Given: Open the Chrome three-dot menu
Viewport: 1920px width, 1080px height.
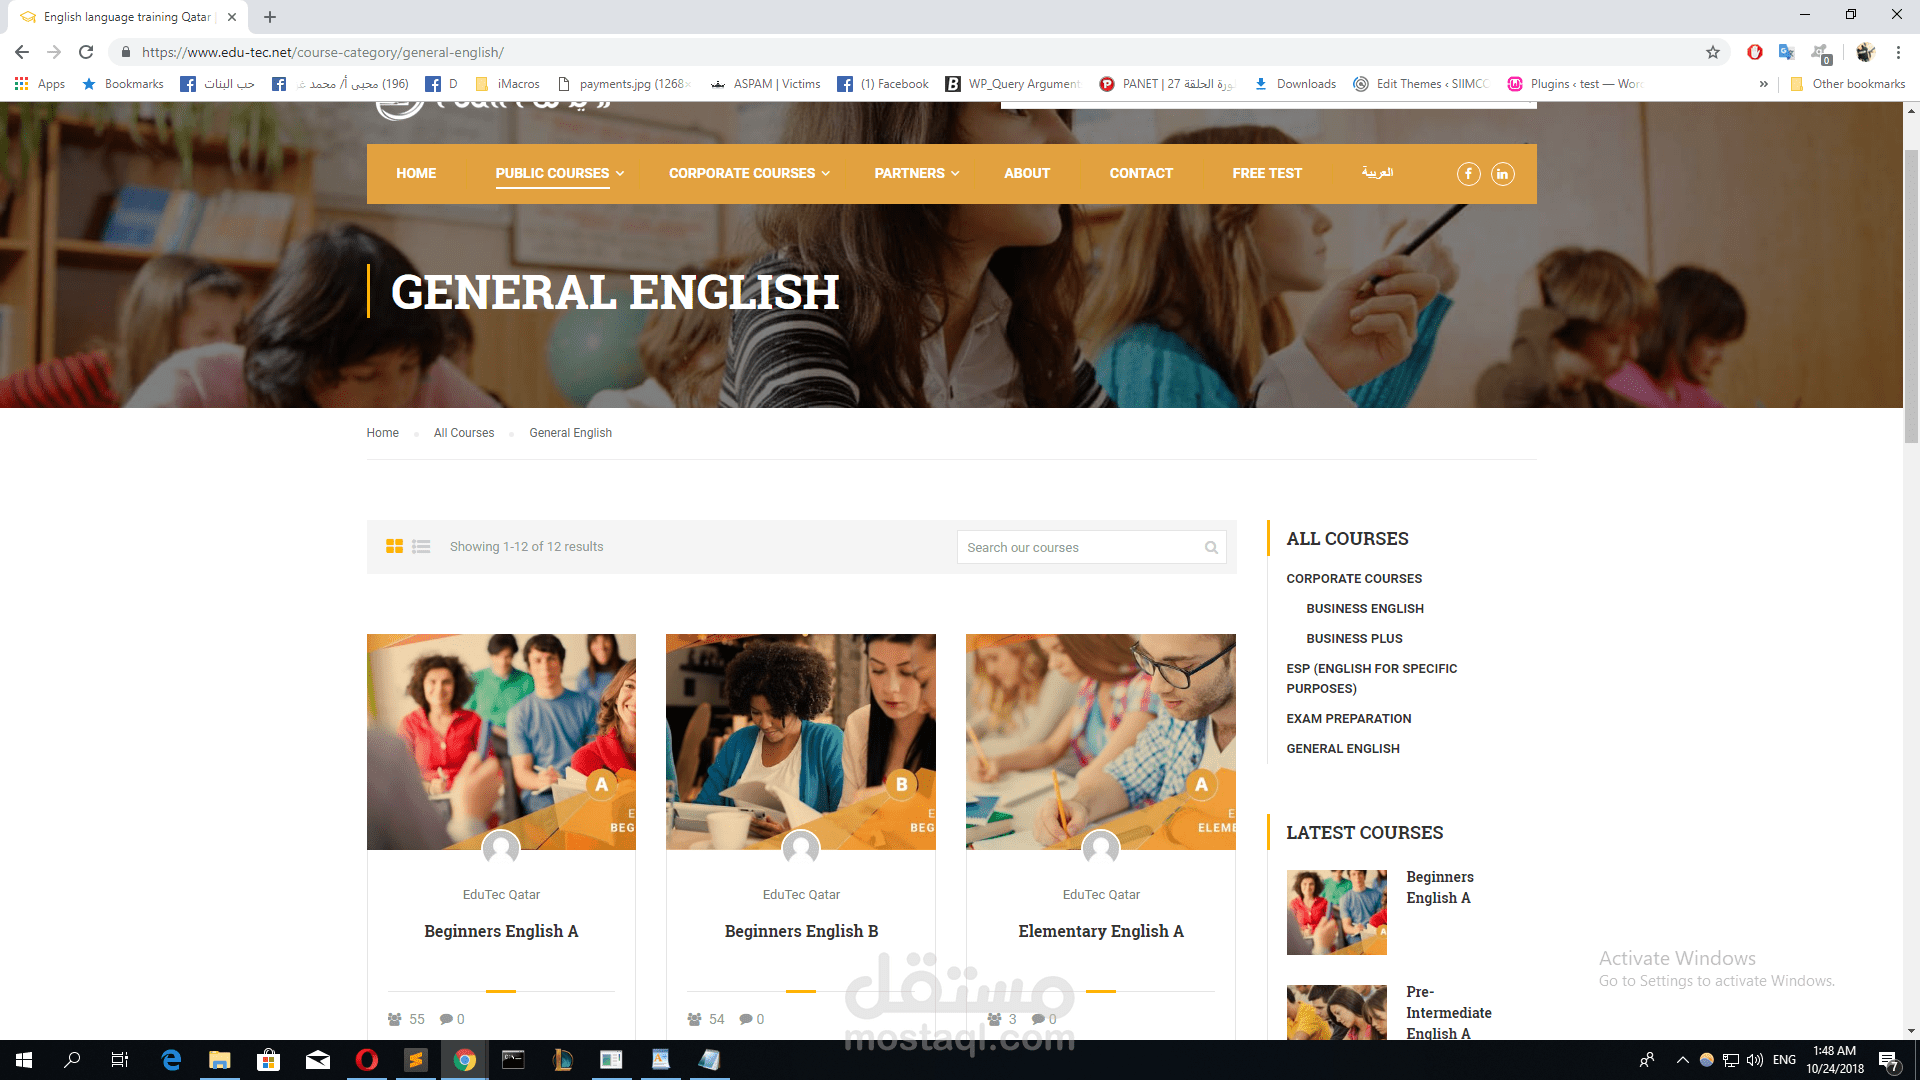Looking at the screenshot, I should 1898,52.
